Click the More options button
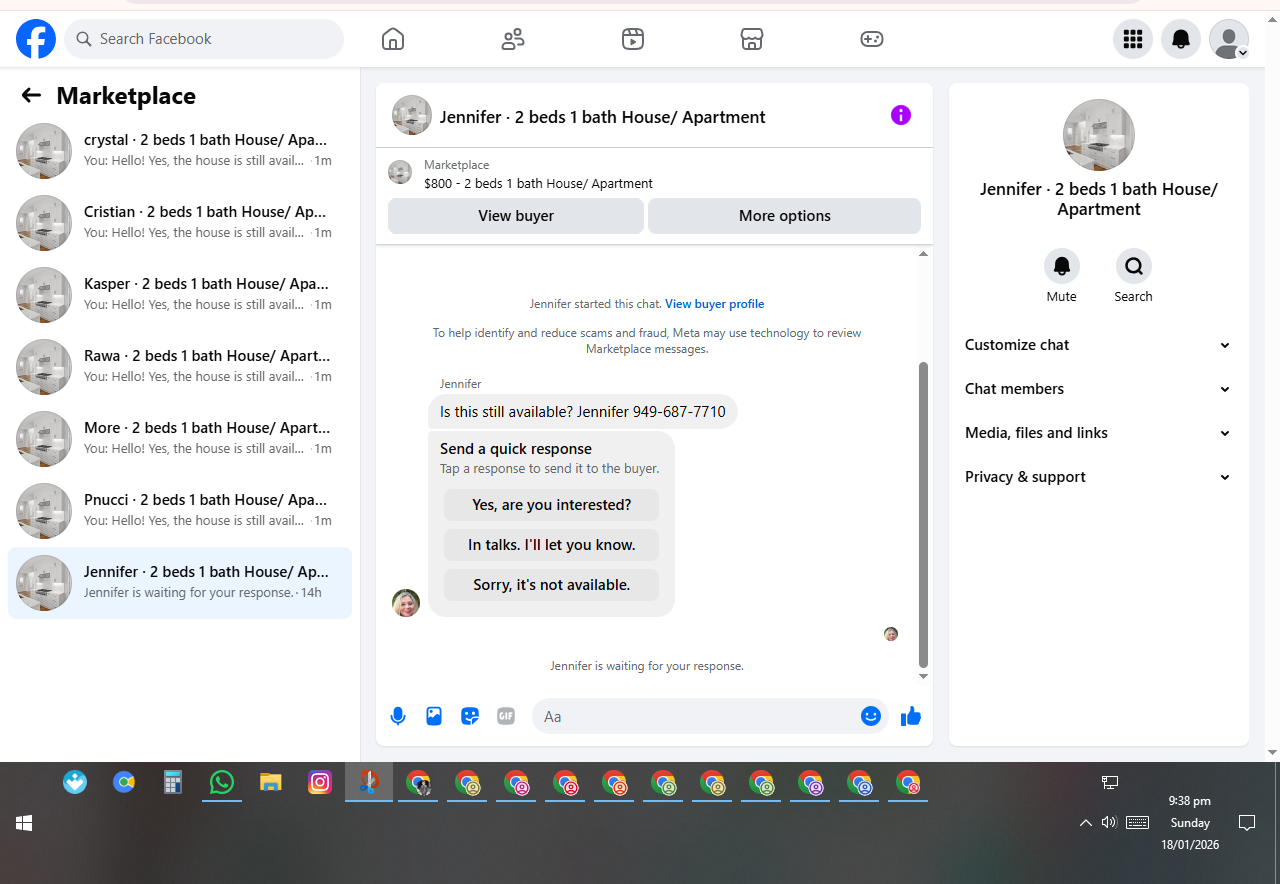 785,216
